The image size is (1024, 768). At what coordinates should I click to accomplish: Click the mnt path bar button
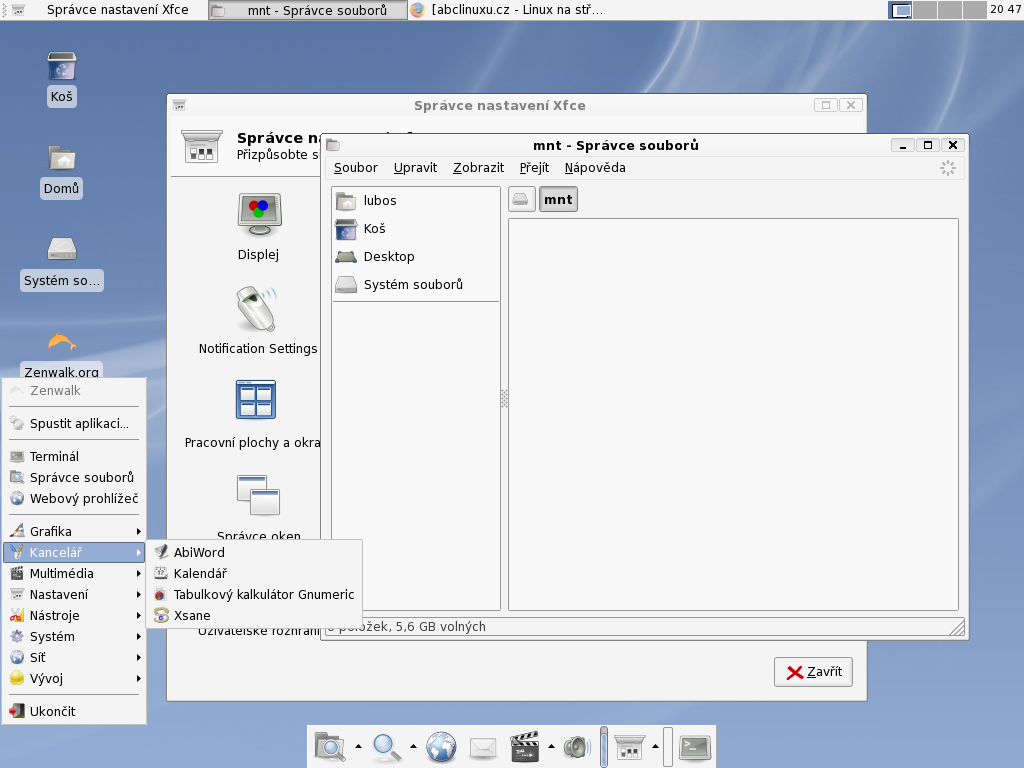[558, 199]
